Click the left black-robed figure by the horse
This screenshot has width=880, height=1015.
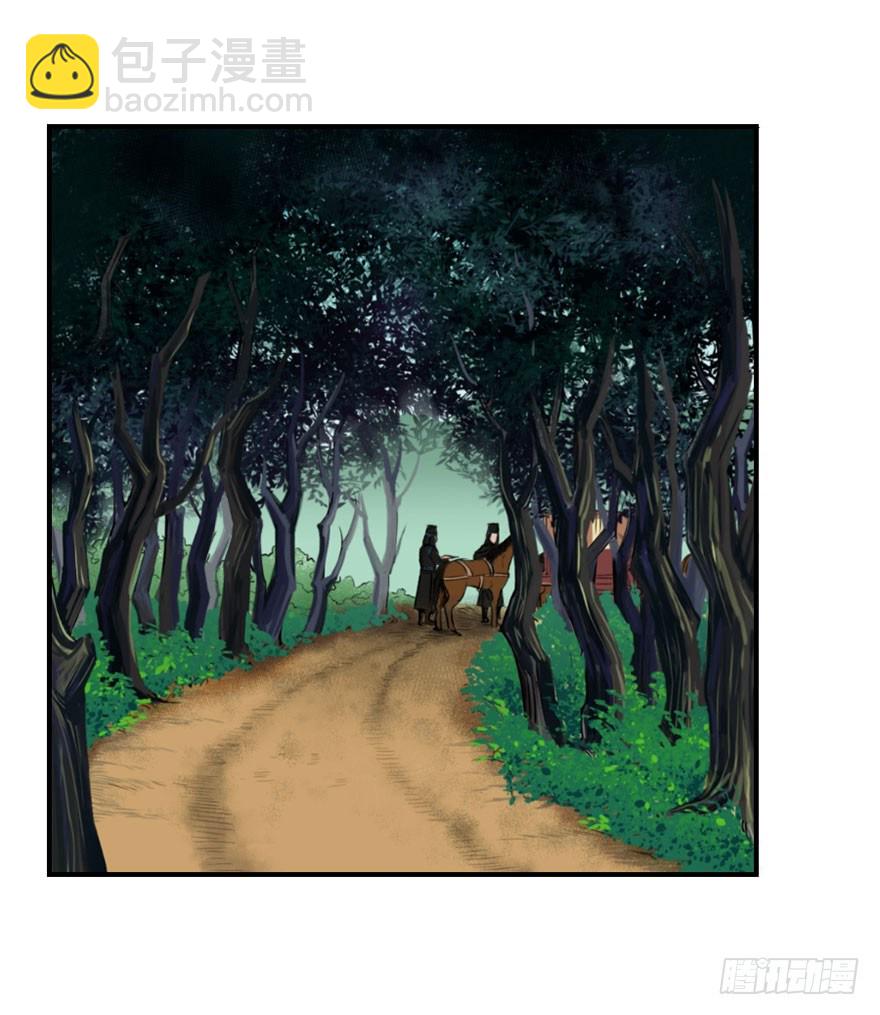click(427, 574)
